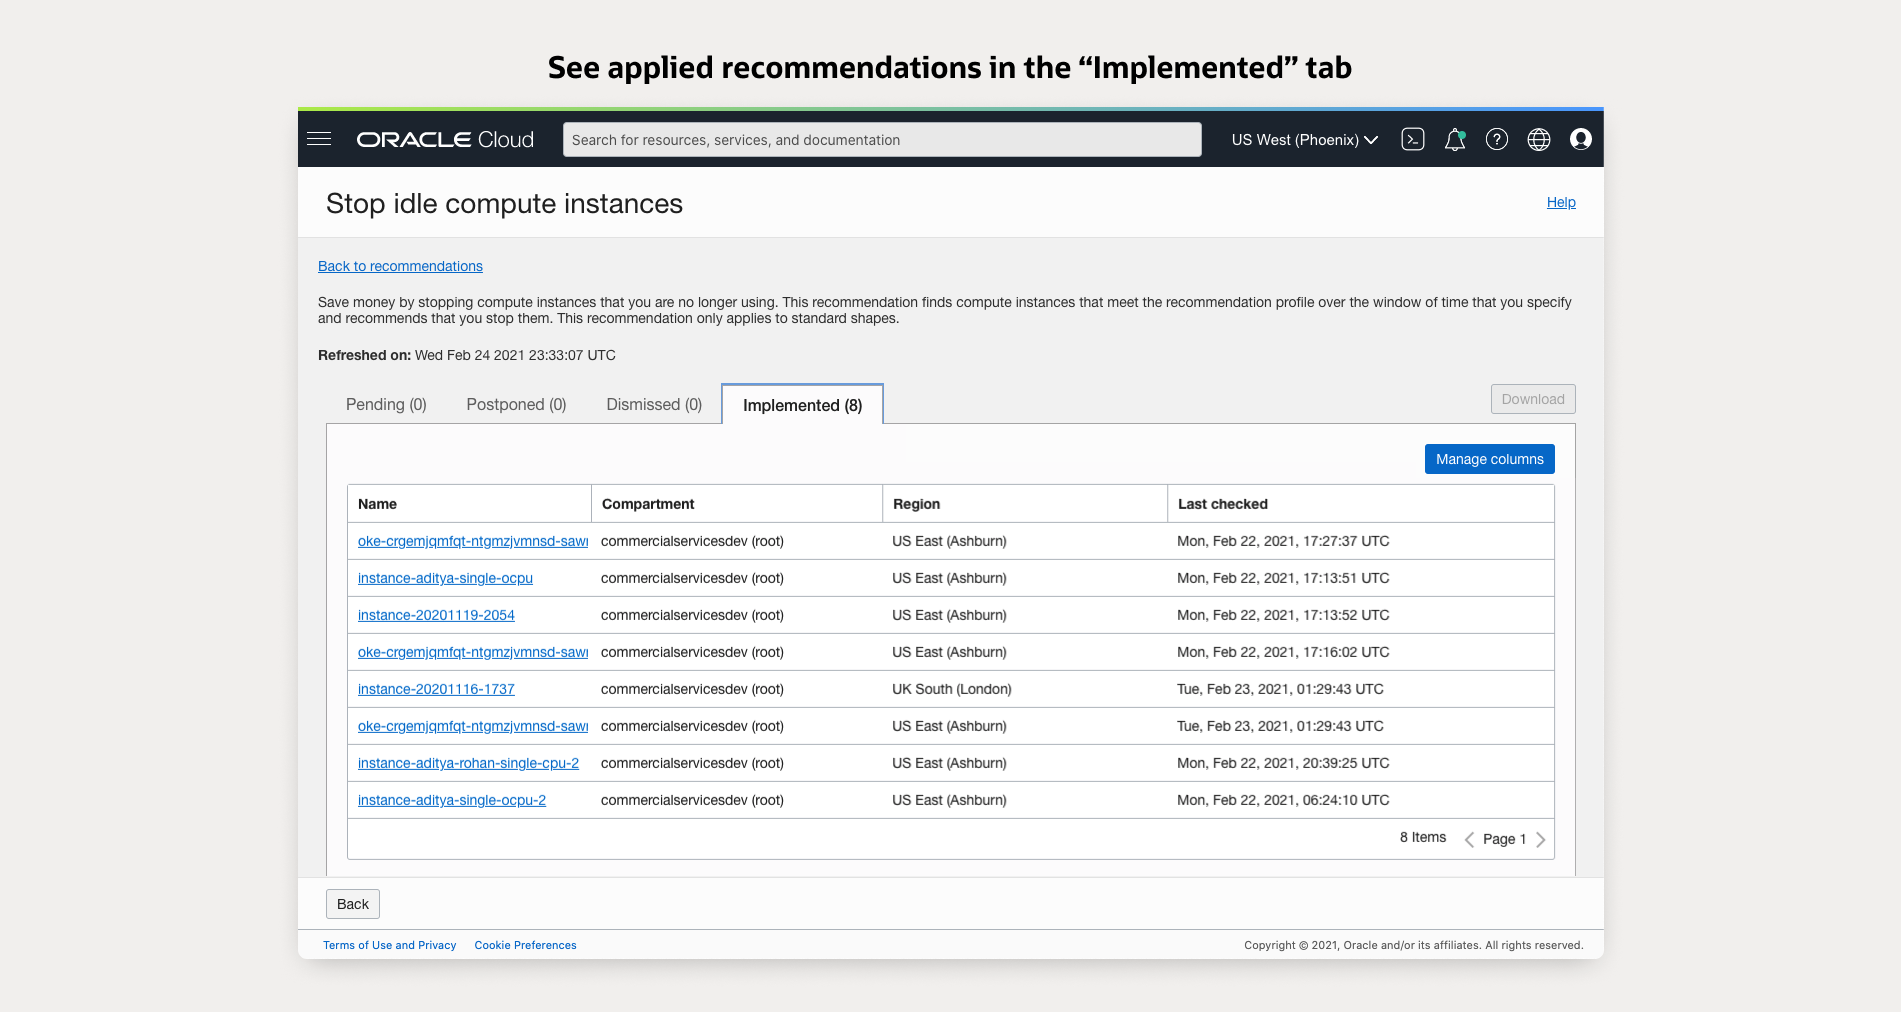Open the user profile avatar menu
Image resolution: width=1901 pixels, height=1012 pixels.
coord(1580,139)
